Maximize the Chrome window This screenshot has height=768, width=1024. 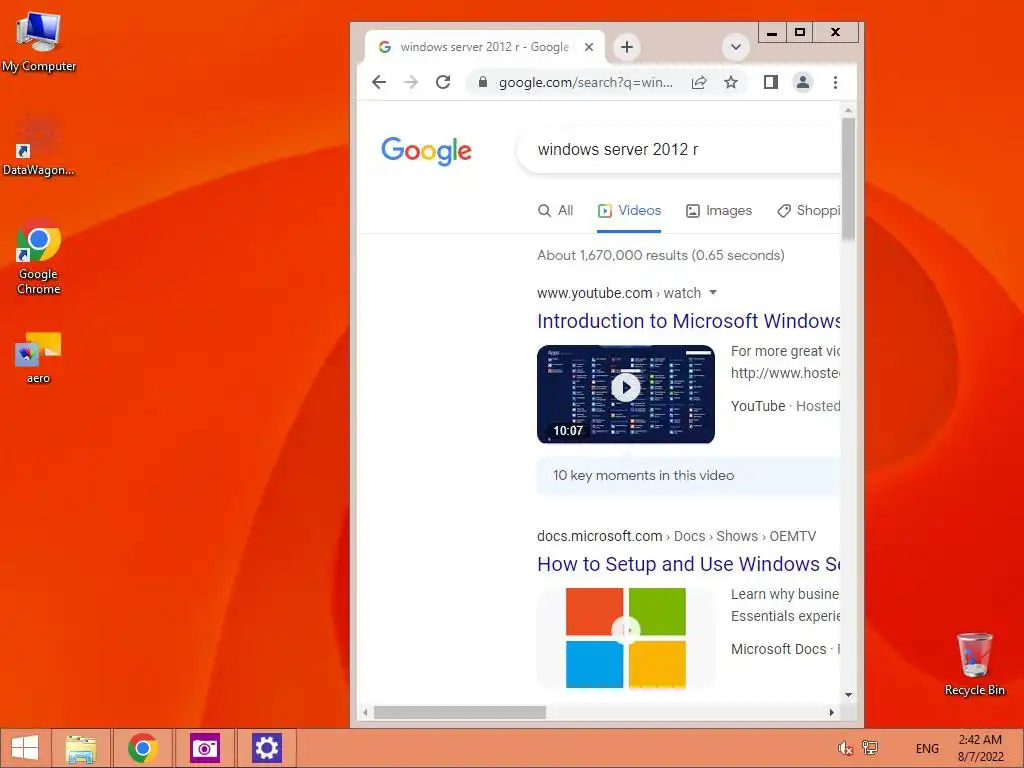[x=800, y=32]
